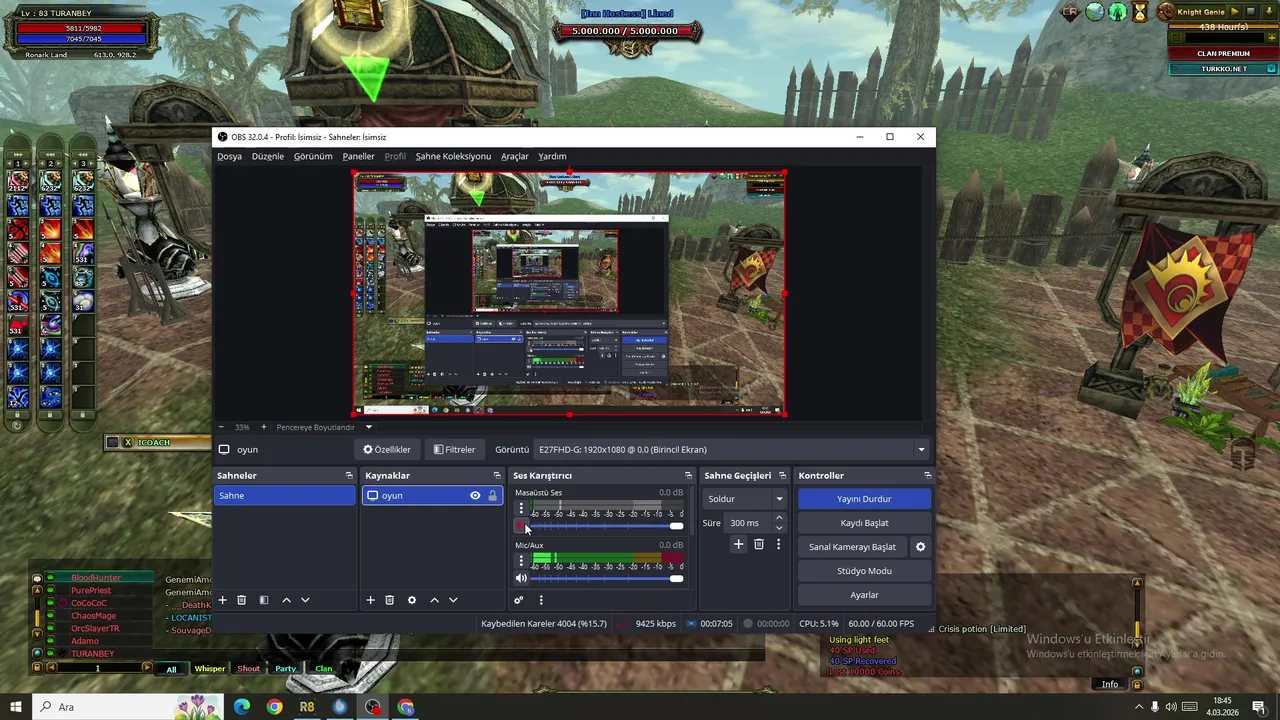The height and width of the screenshot is (720, 1280).
Task: Open Masaüstü Ses options dots
Action: point(521,509)
